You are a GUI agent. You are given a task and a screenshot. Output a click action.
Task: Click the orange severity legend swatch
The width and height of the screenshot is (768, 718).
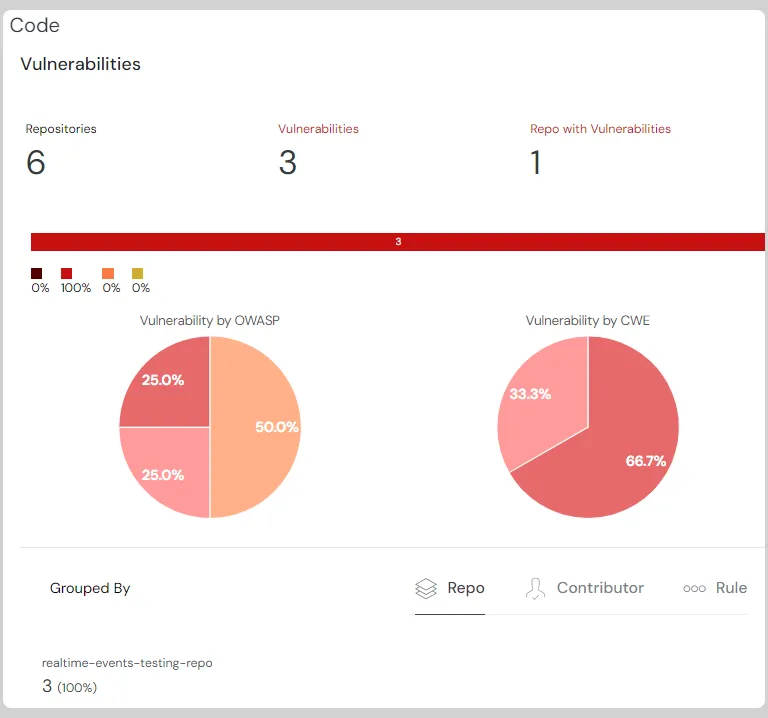(108, 273)
